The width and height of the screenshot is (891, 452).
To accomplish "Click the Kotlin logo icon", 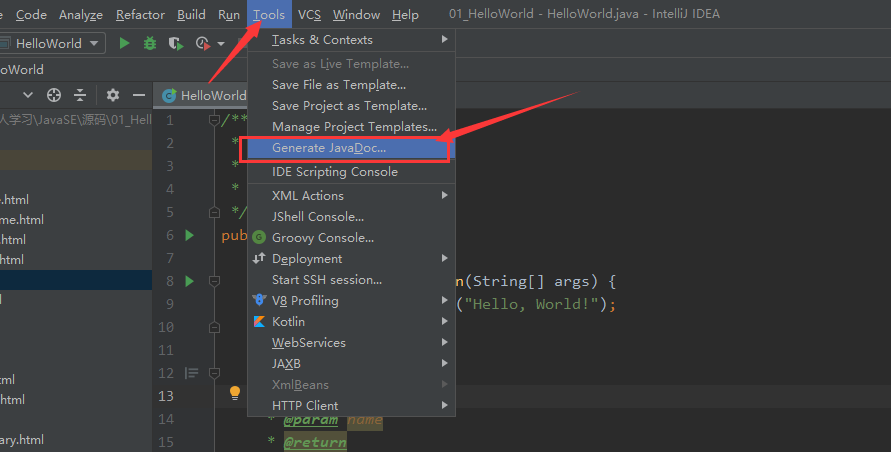I will [x=259, y=322].
